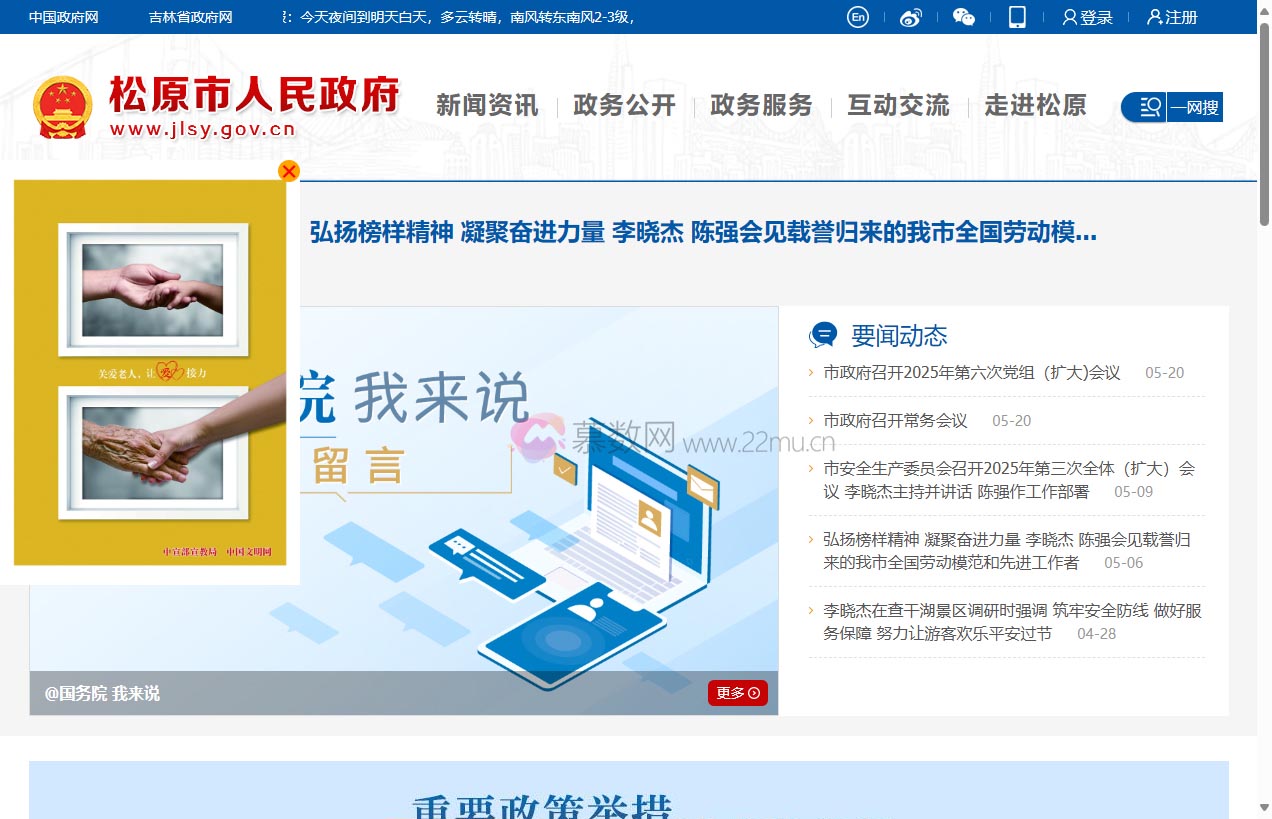The image size is (1272, 819).
Task: Click the national emblem logo
Action: click(62, 107)
